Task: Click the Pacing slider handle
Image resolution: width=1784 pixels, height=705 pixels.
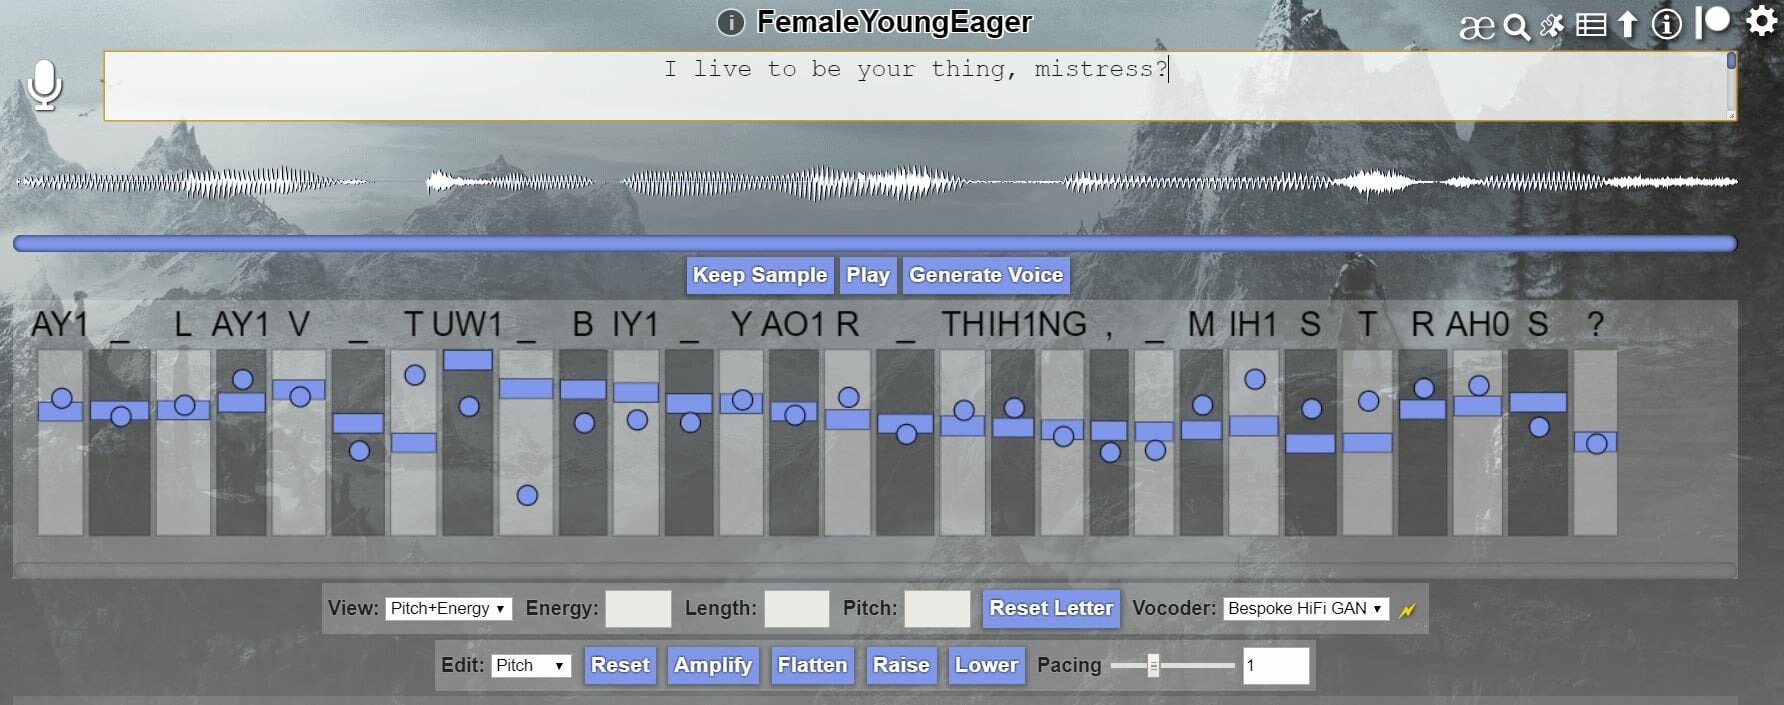Action: (x=1153, y=666)
